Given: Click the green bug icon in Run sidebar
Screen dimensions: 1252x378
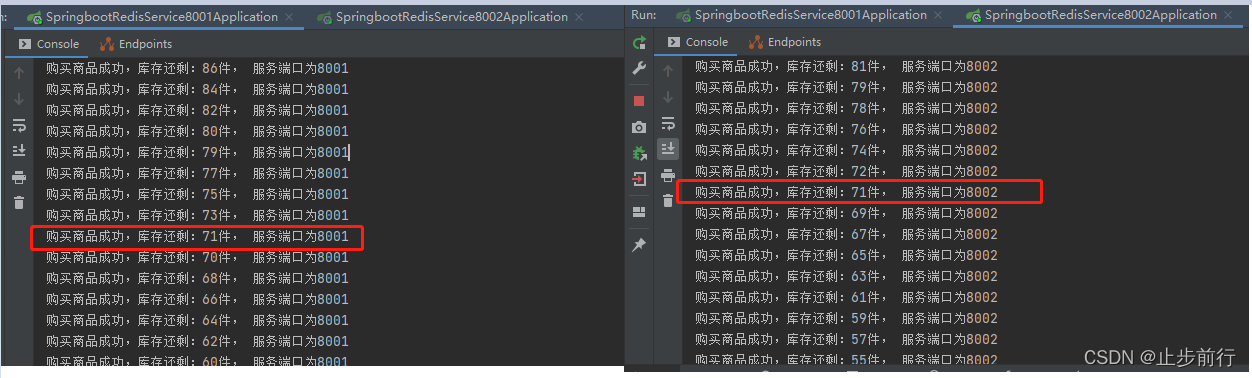Looking at the screenshot, I should point(640,153).
